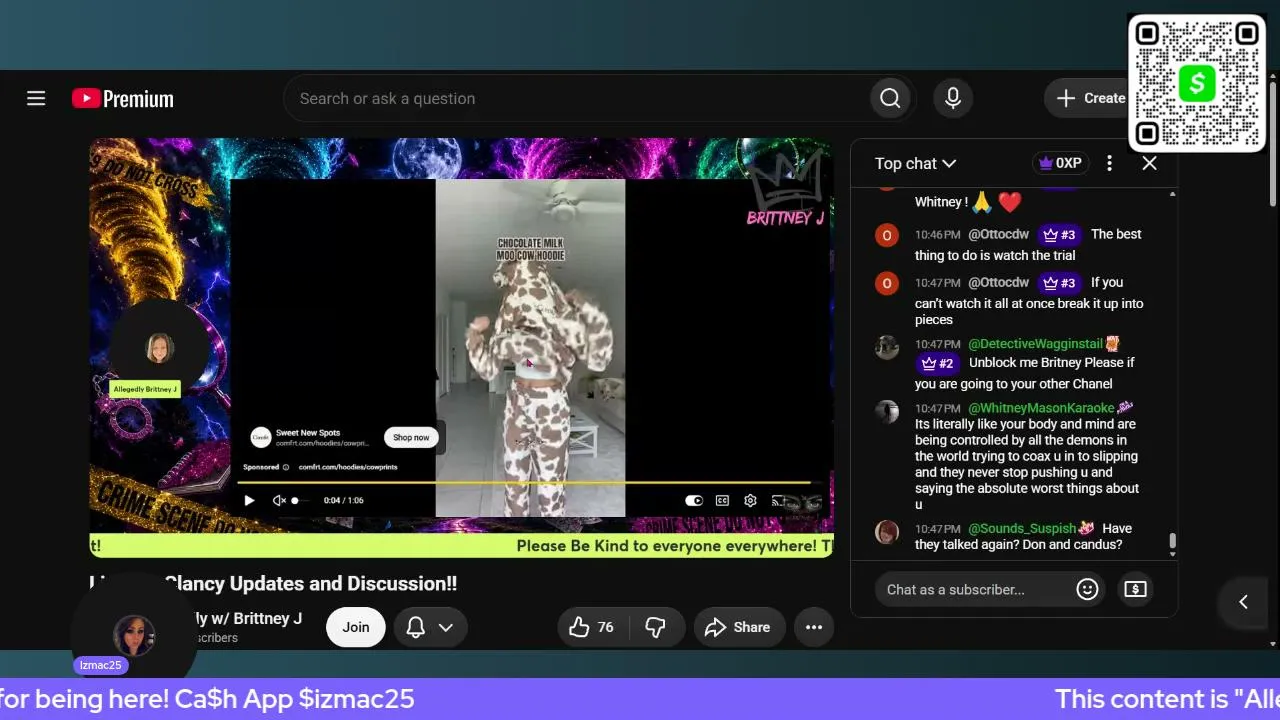Open player settings gear

click(750, 500)
